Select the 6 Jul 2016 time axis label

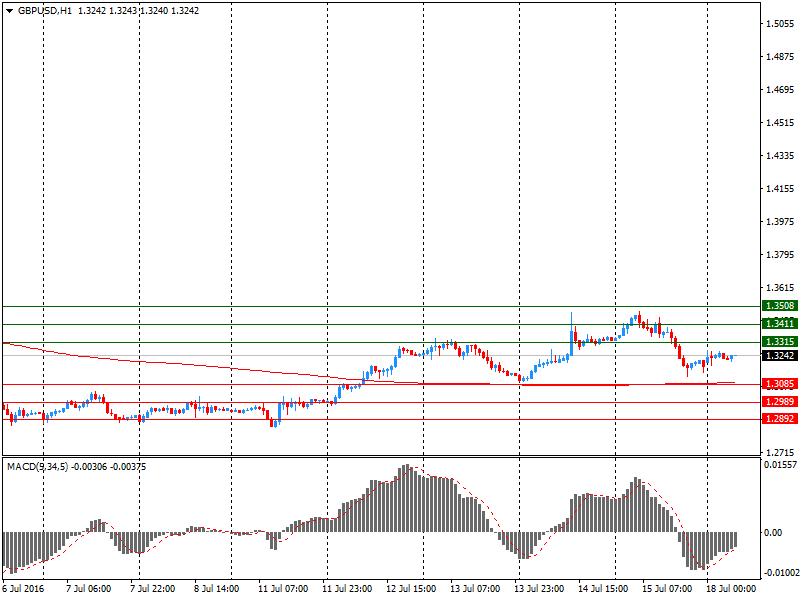23,589
